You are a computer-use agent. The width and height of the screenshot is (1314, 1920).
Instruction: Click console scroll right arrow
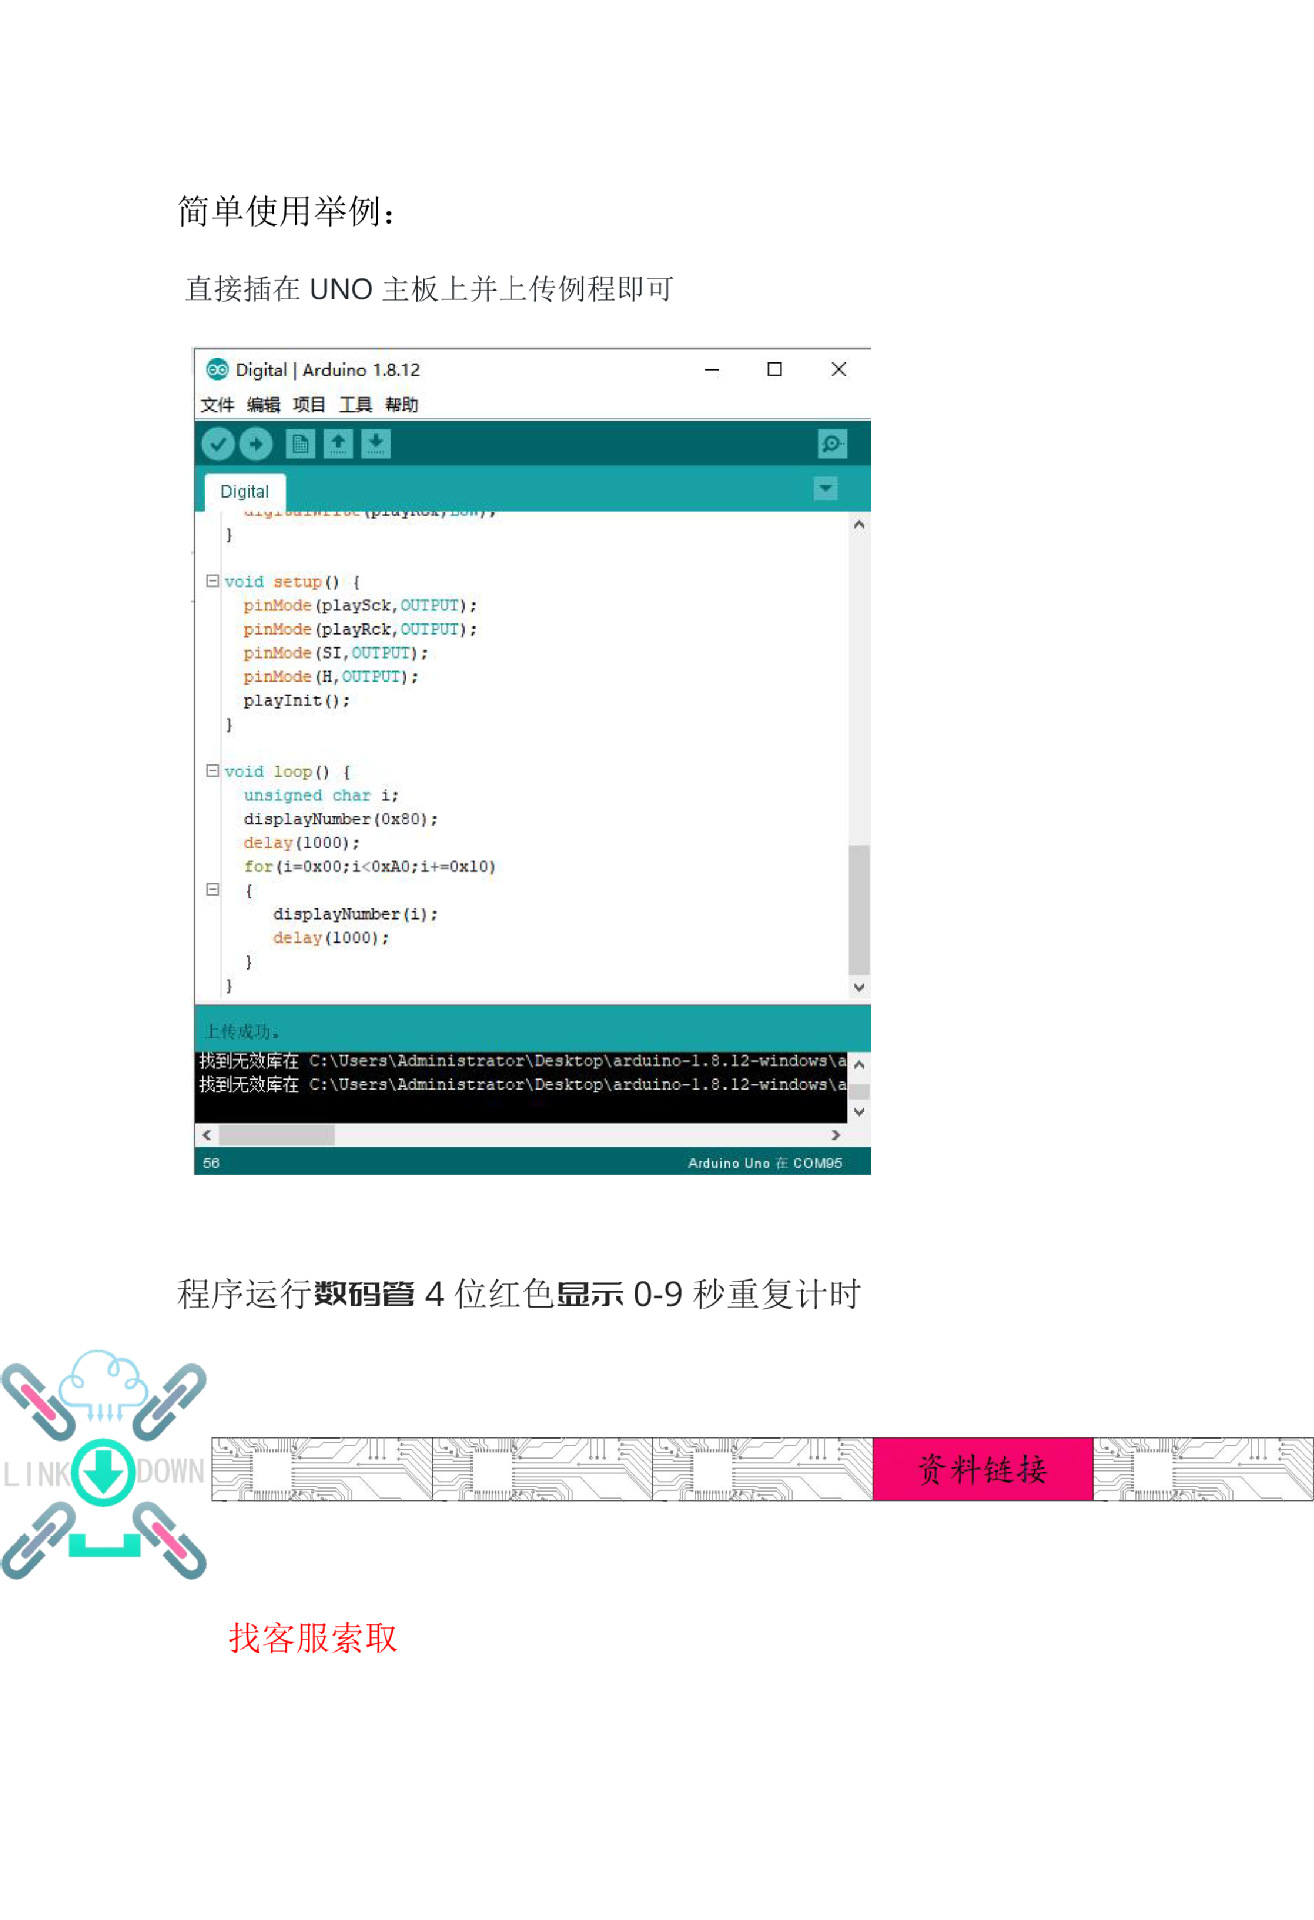pos(836,1135)
